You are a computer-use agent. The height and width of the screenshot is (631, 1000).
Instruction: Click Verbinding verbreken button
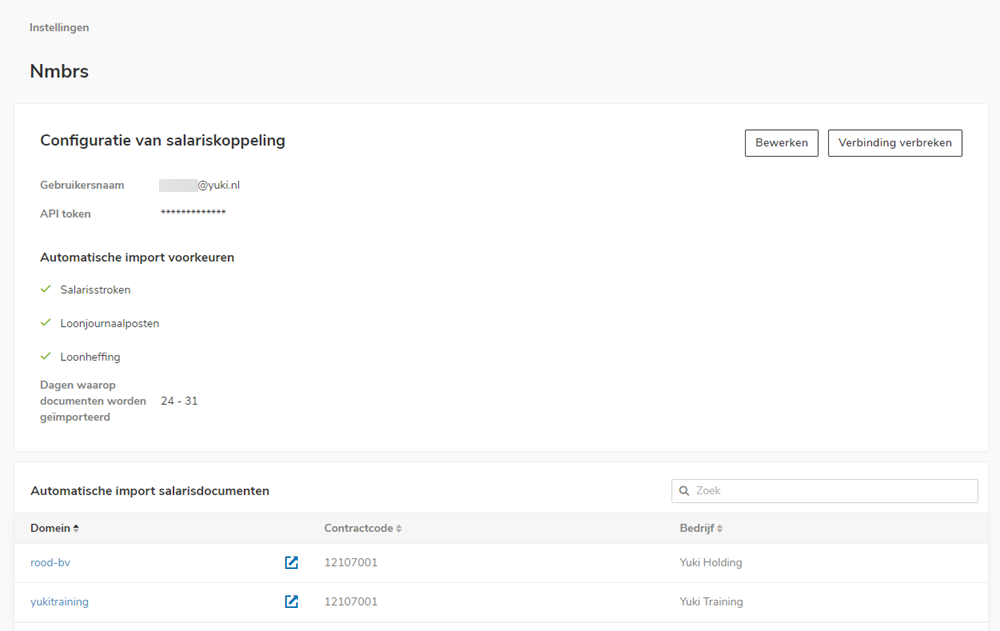coord(895,143)
